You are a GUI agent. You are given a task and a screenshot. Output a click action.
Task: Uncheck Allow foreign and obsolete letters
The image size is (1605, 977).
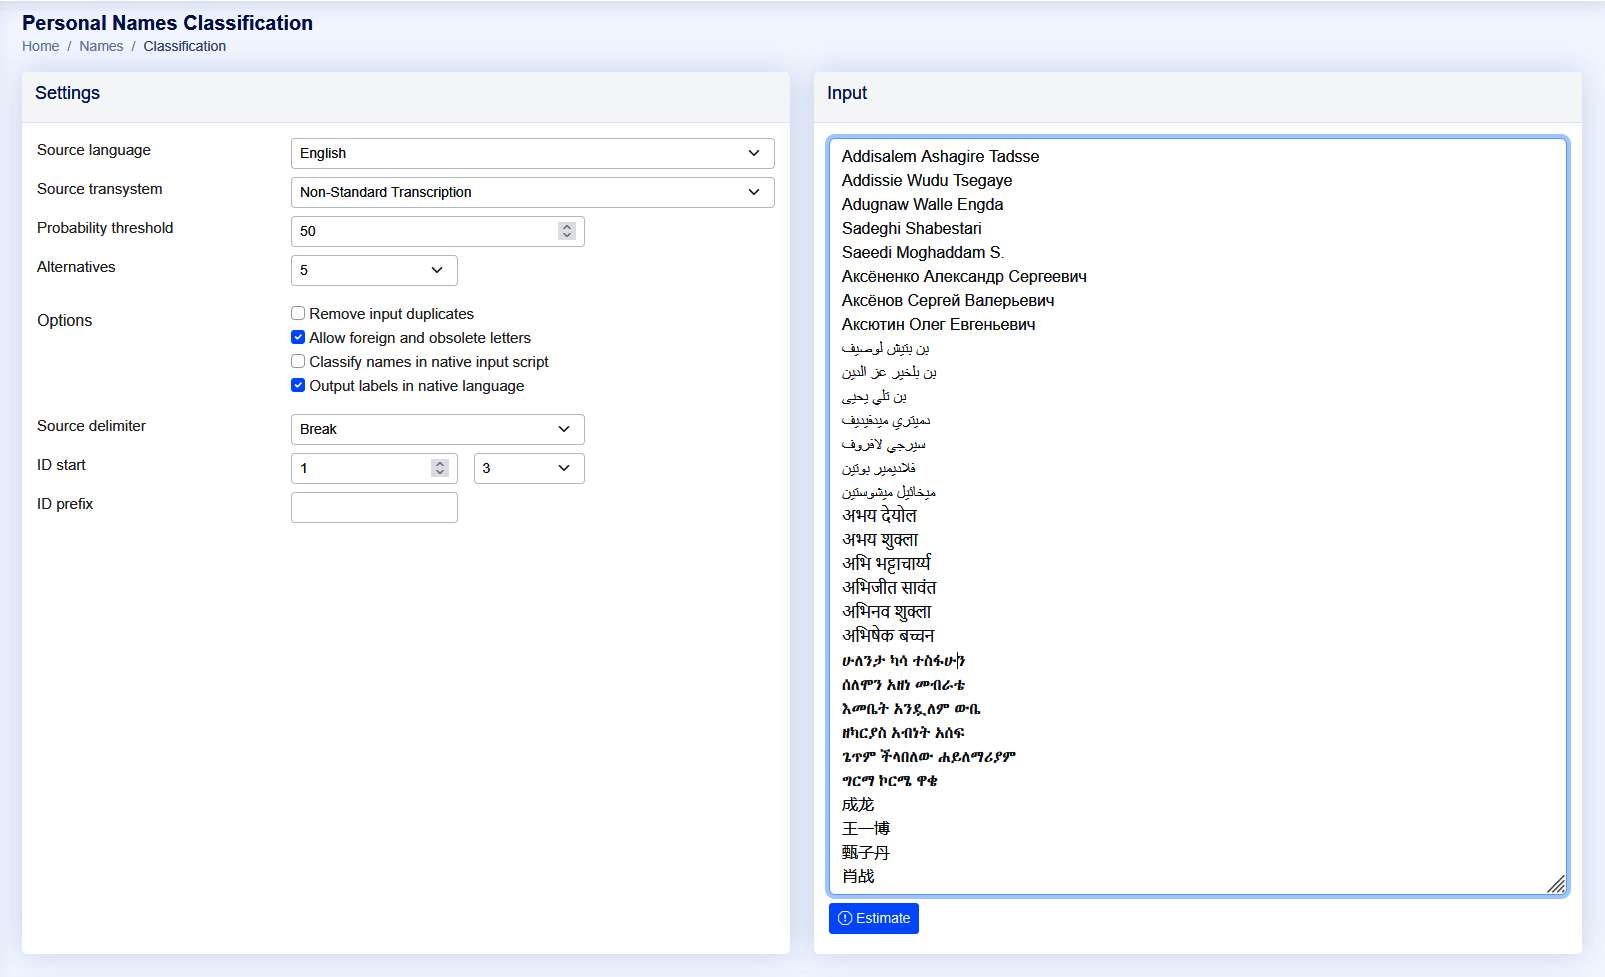(298, 338)
